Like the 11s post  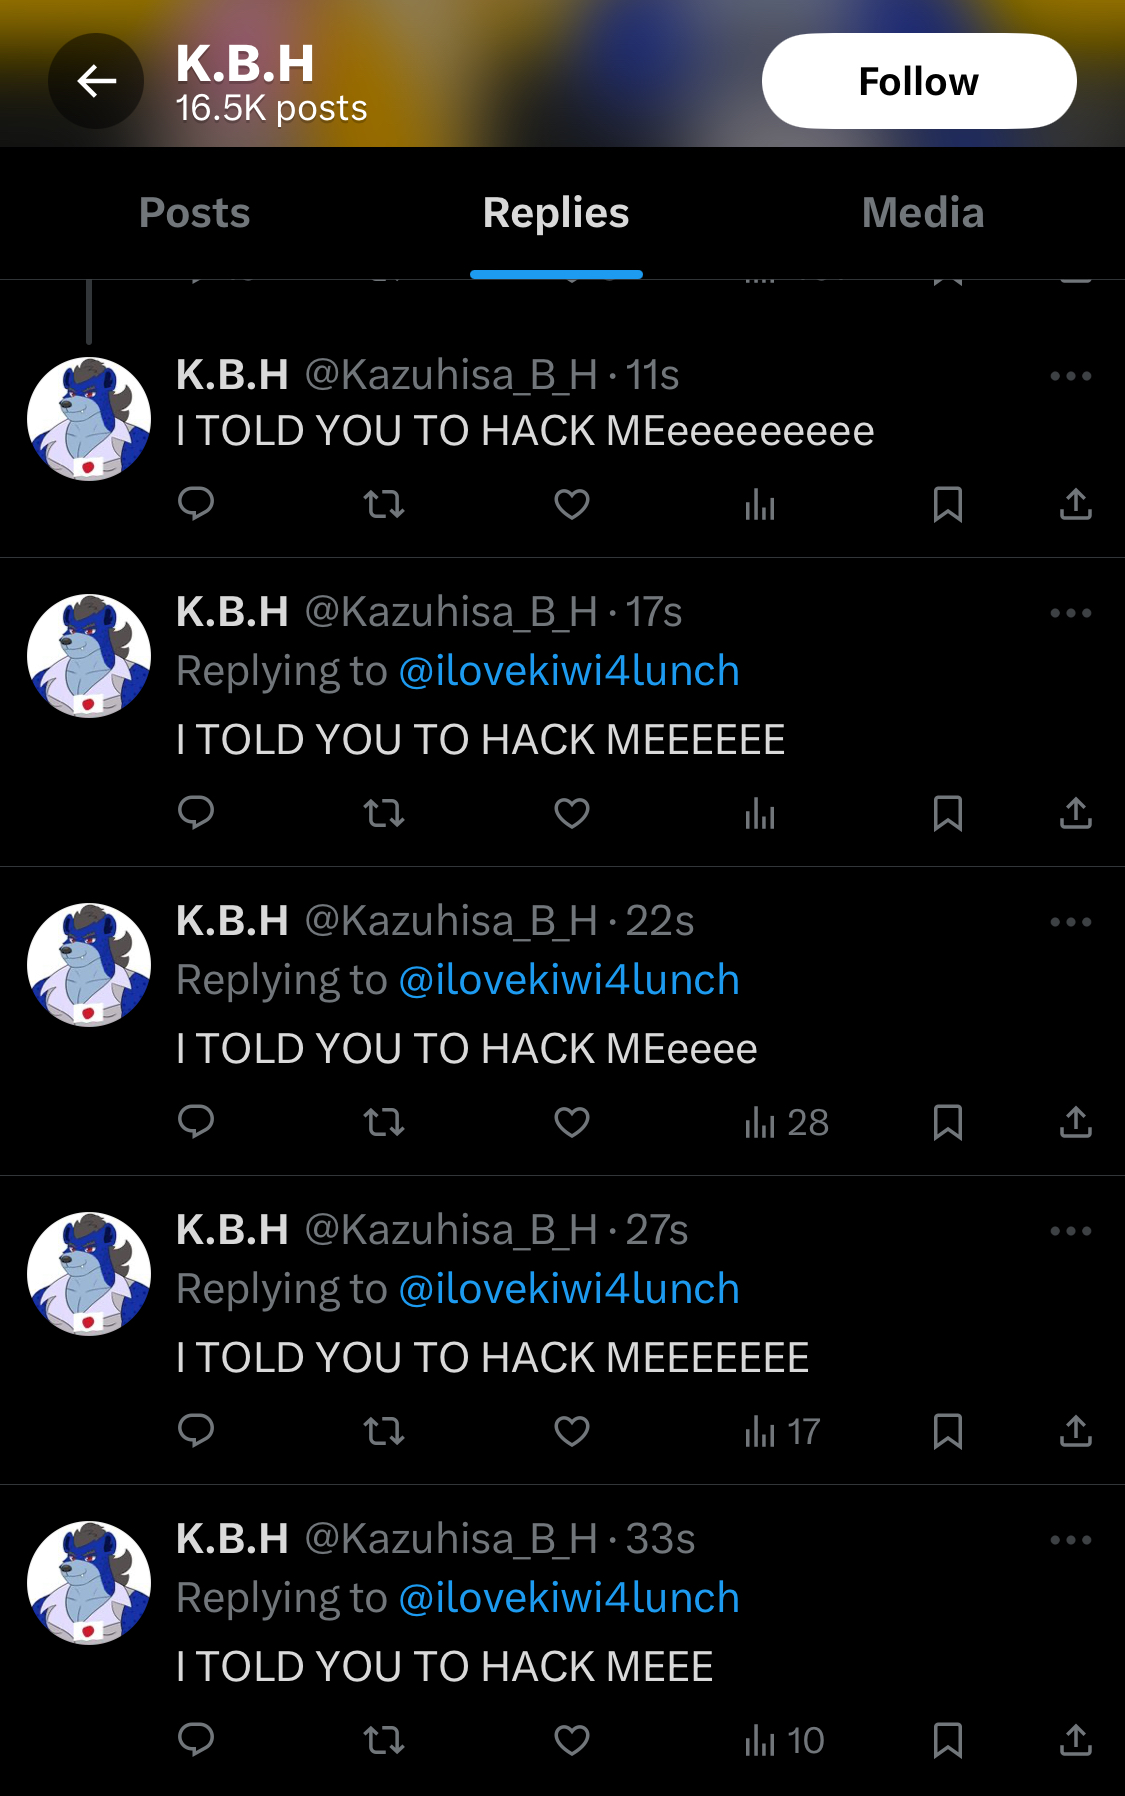572,504
